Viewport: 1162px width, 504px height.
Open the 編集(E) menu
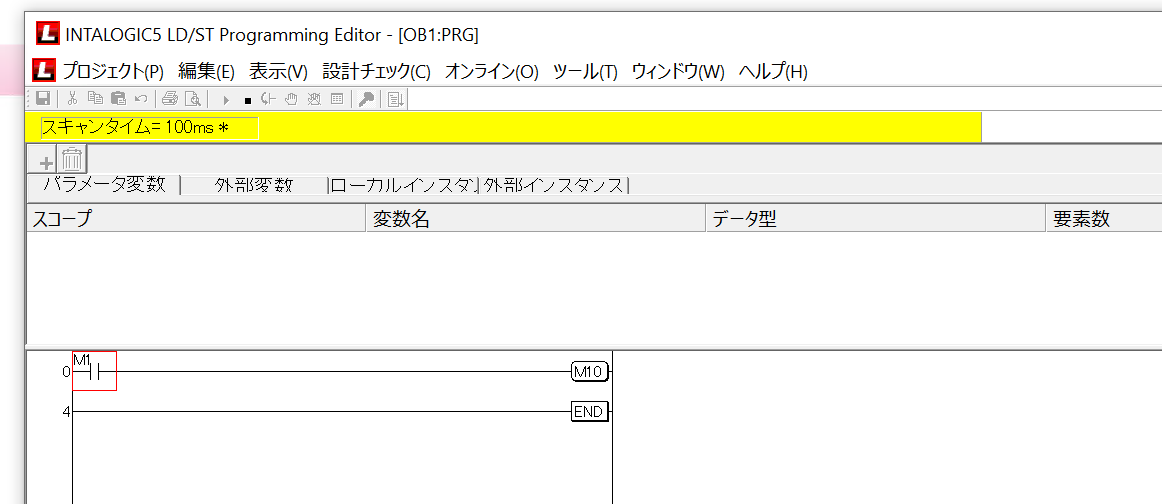coord(206,71)
